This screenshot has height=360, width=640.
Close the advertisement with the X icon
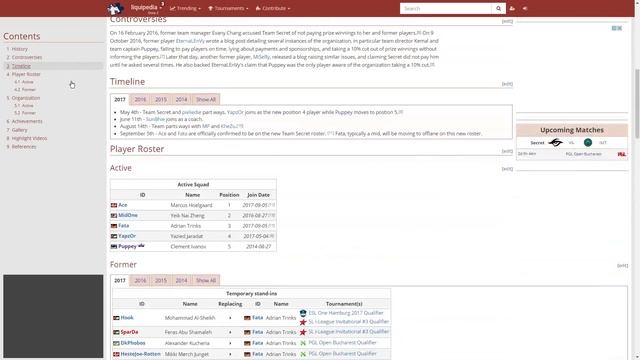tap(620, 28)
